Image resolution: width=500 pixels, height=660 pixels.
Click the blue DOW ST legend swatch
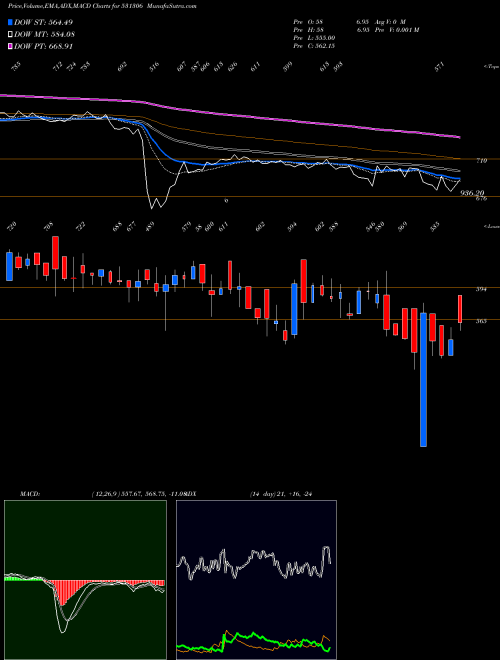[10, 22]
